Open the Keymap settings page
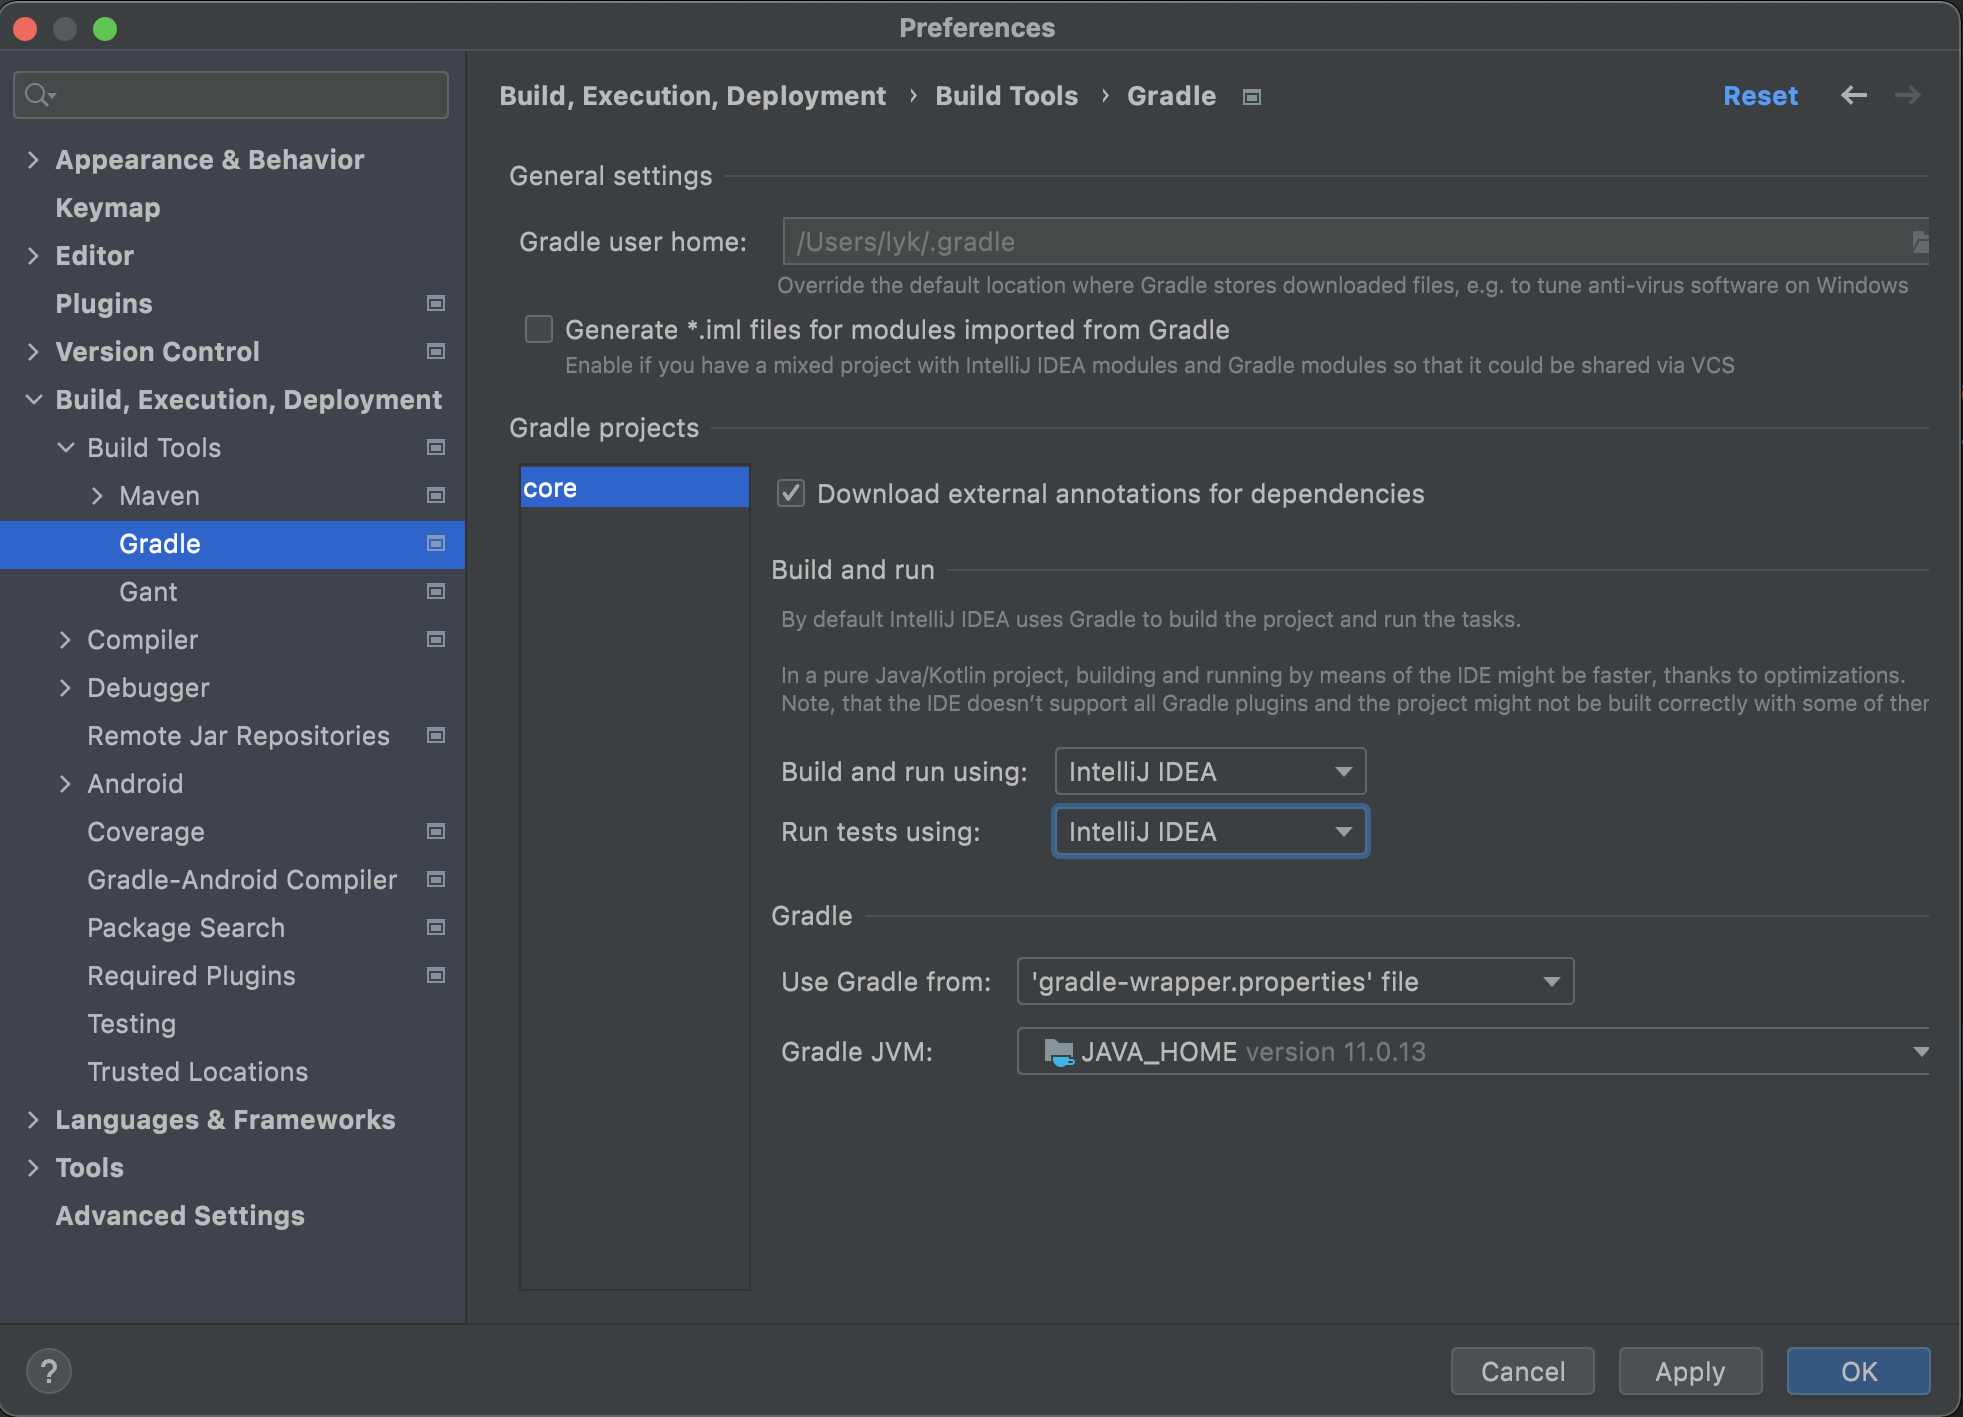This screenshot has height=1417, width=1963. (x=107, y=208)
